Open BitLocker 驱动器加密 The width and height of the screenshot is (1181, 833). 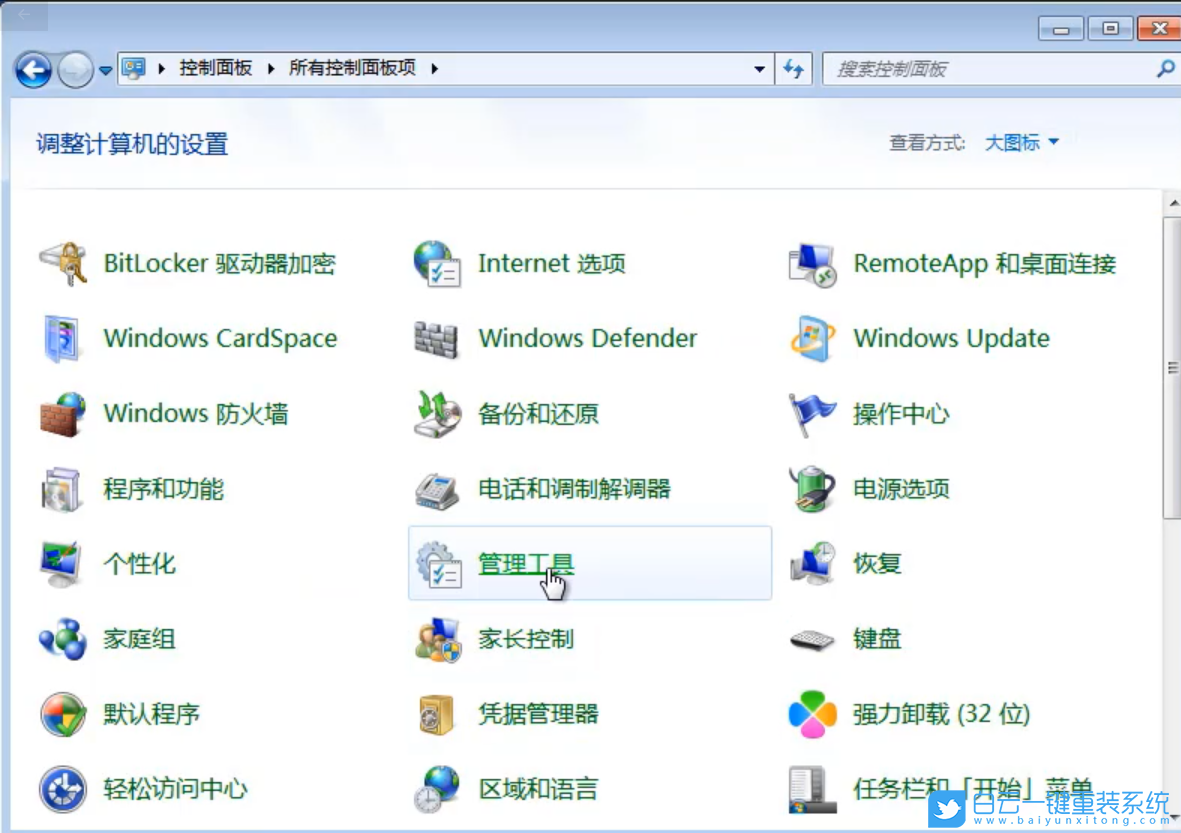point(219,263)
